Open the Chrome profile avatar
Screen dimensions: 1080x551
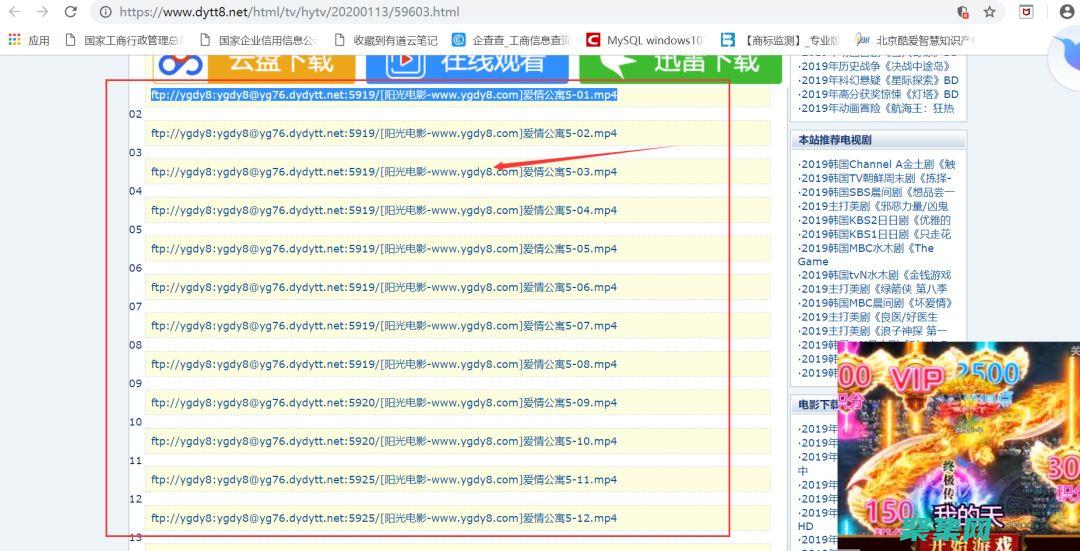1067,12
